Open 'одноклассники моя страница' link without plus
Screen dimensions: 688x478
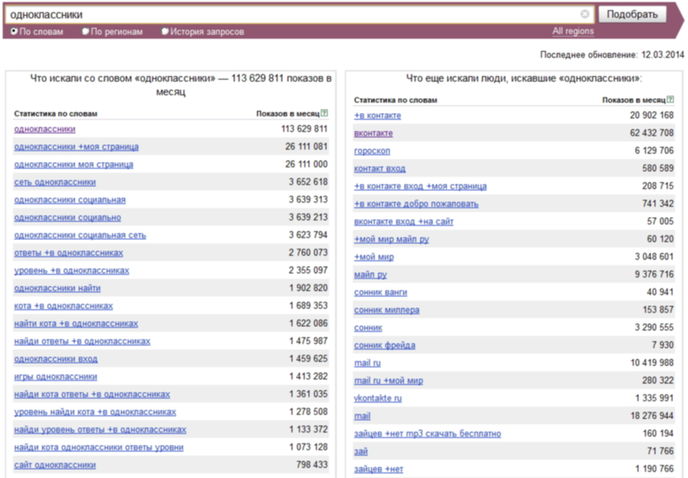click(74, 165)
